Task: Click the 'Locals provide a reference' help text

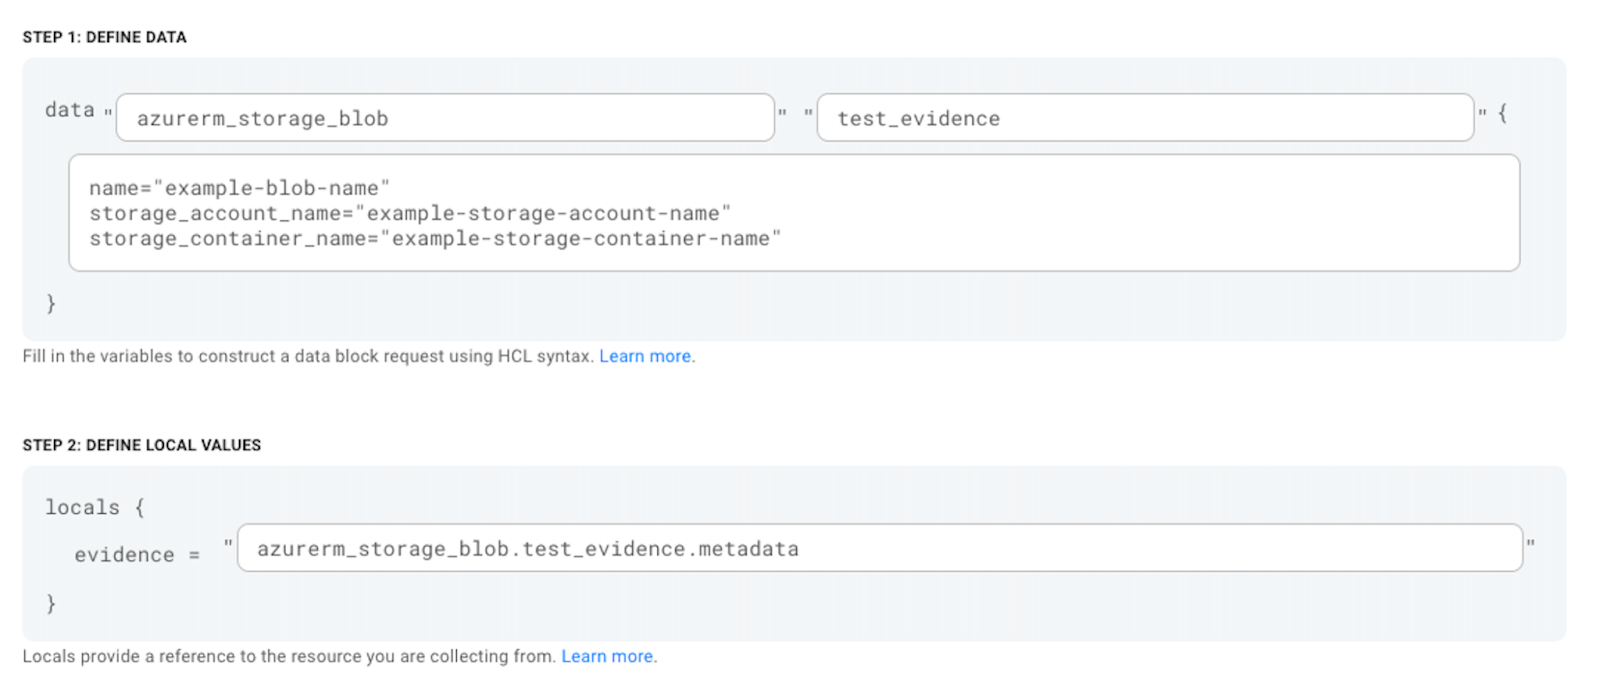Action: click(x=289, y=656)
